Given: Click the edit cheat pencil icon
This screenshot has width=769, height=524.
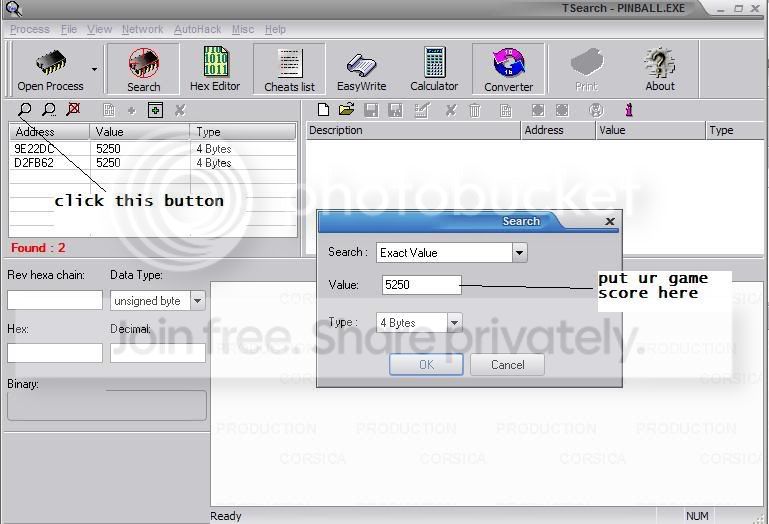Looking at the screenshot, I should pos(422,109).
